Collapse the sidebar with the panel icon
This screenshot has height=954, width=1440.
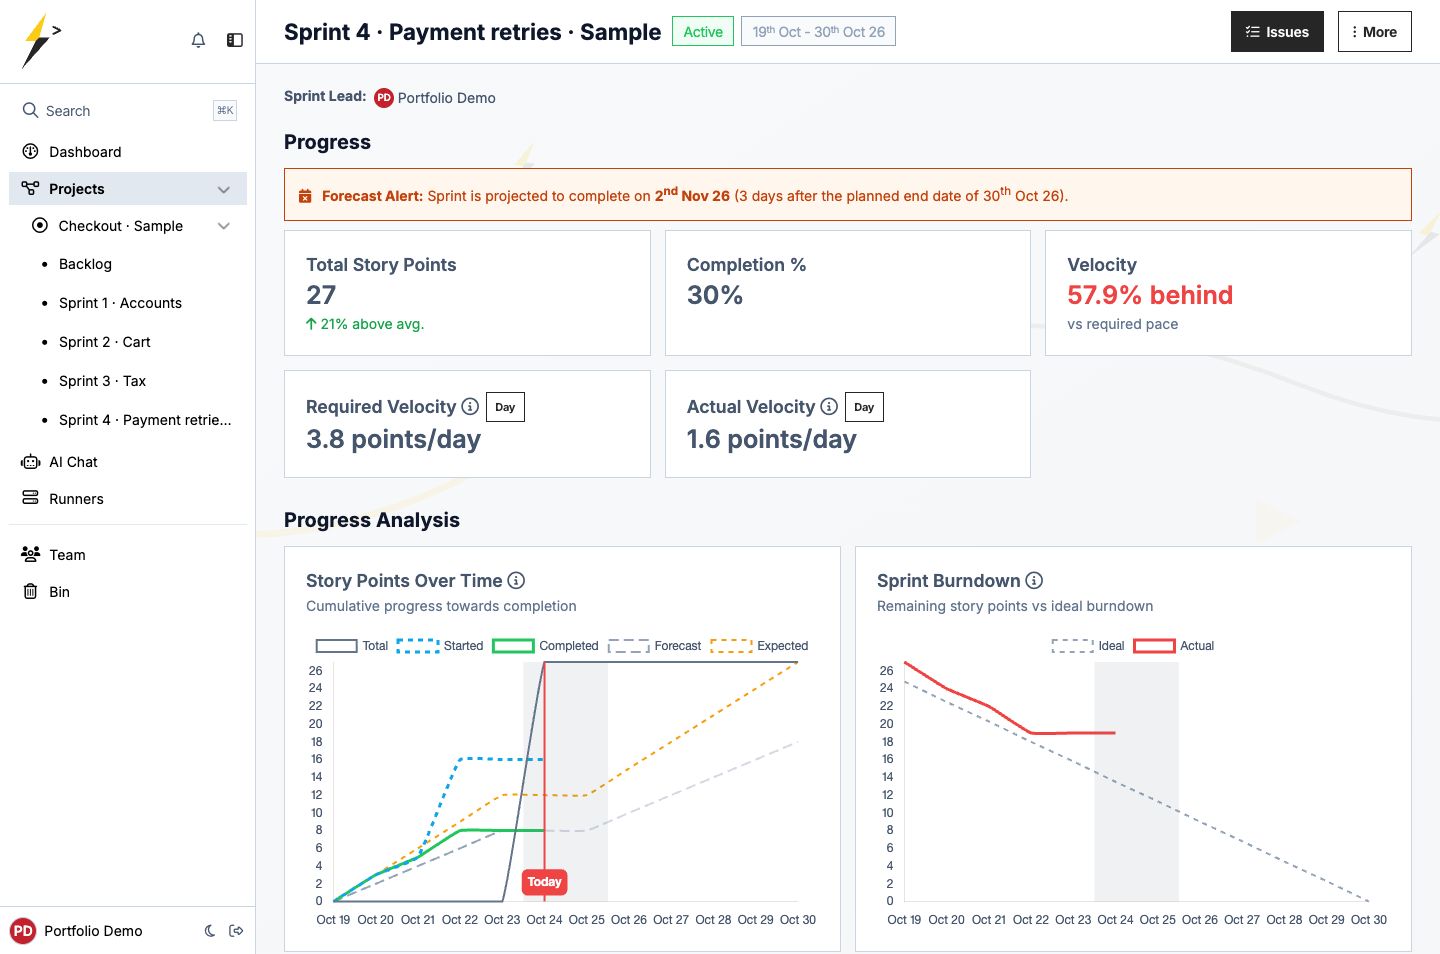(x=235, y=40)
